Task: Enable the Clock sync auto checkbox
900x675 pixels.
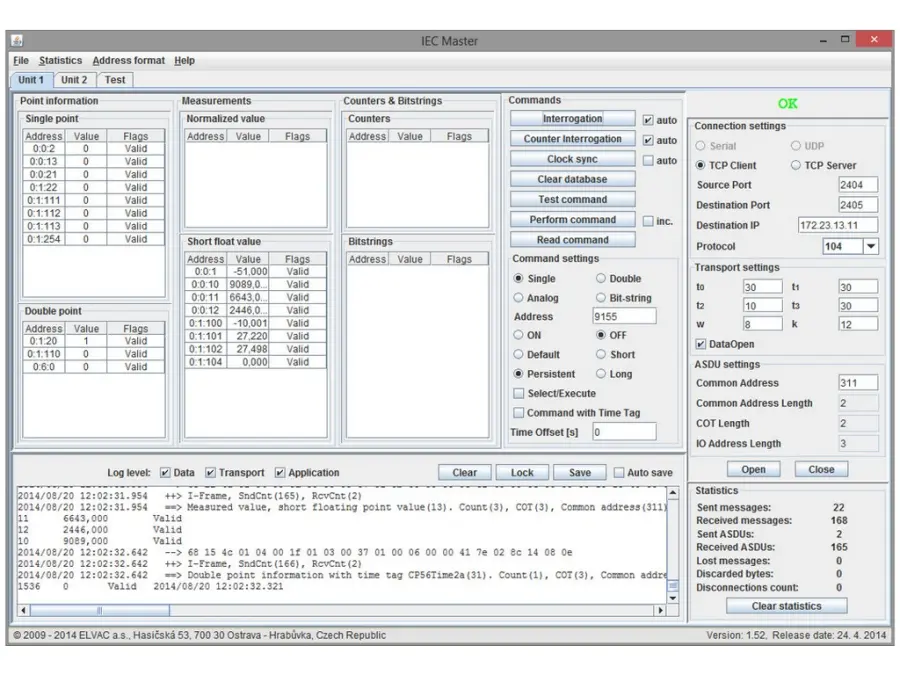Action: (648, 160)
